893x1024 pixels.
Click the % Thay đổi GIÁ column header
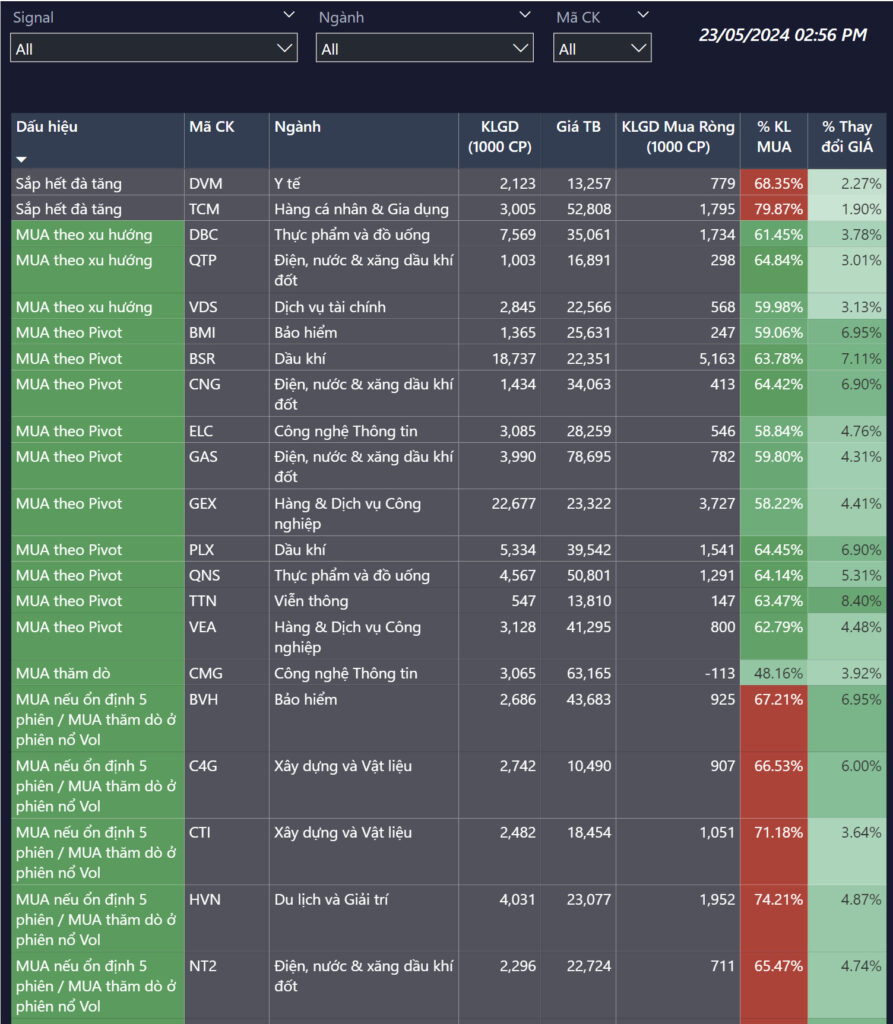pyautogui.click(x=847, y=137)
